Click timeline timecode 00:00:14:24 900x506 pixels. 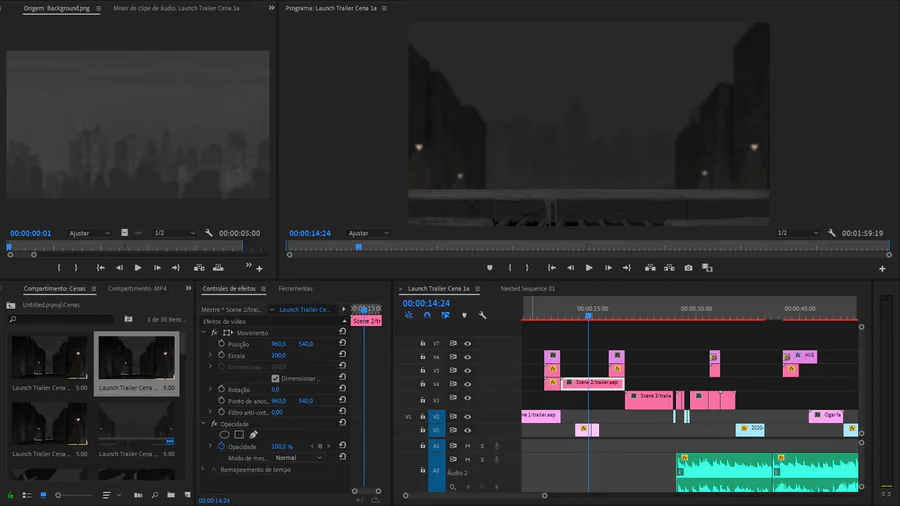tap(426, 303)
